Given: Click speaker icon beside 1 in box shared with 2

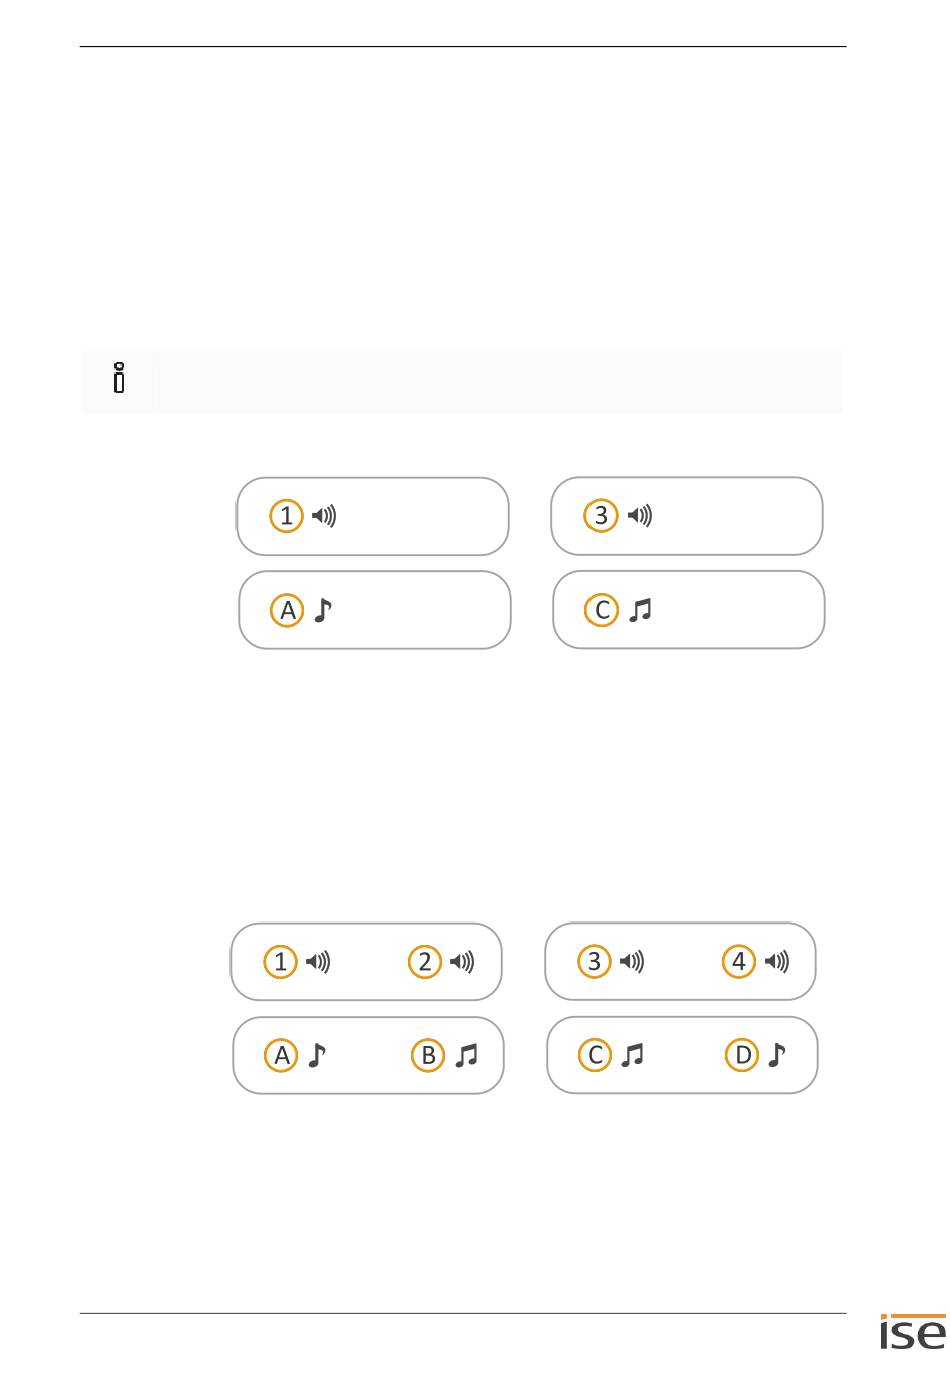Looking at the screenshot, I should pos(318,962).
